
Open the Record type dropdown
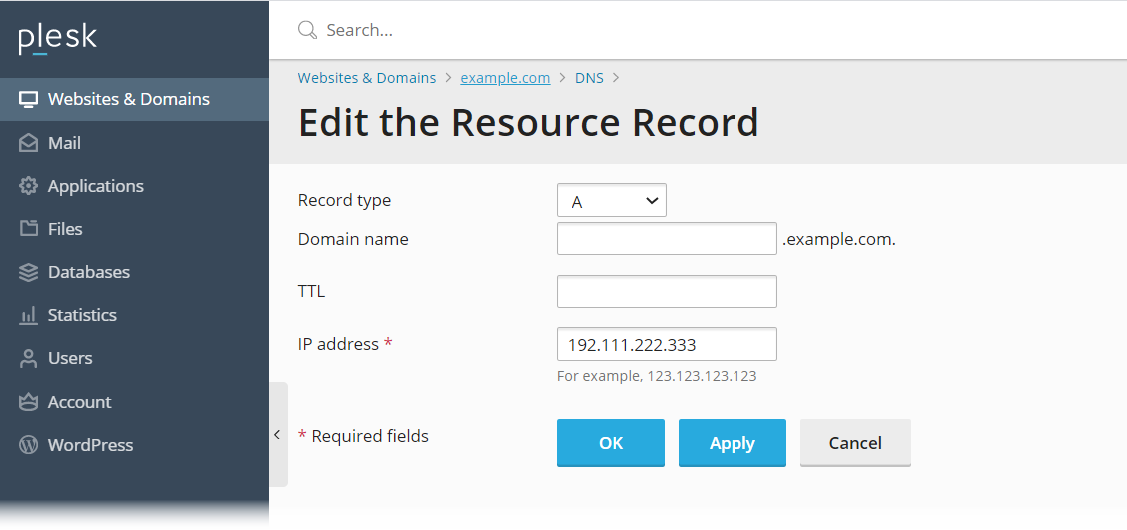click(611, 201)
